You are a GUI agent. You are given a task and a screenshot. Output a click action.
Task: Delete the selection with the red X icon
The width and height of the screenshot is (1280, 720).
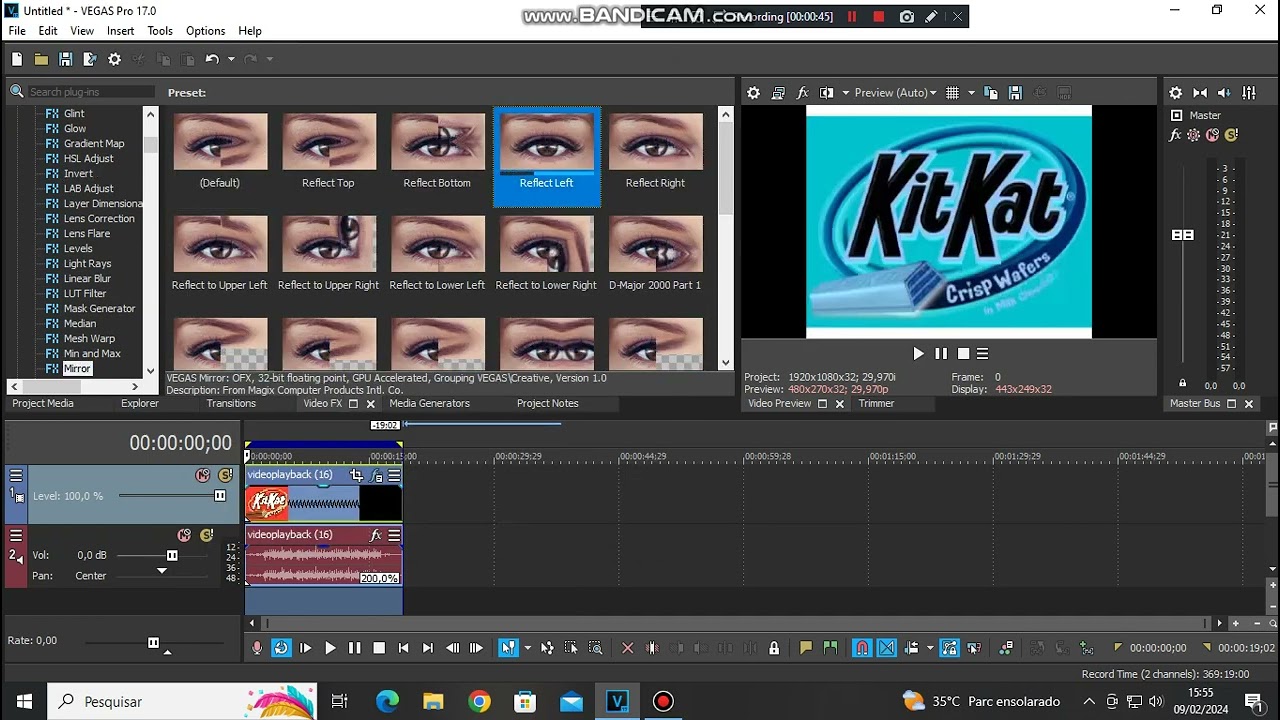(x=628, y=648)
